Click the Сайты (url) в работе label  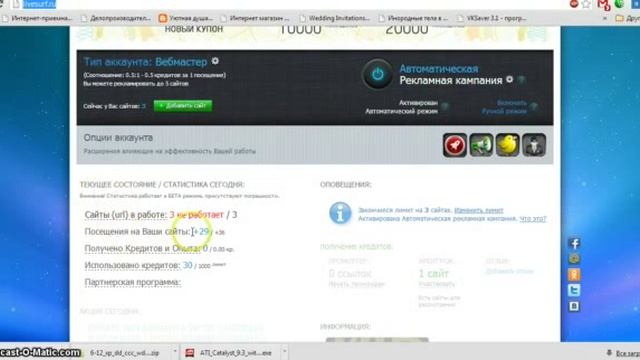click(x=126, y=215)
